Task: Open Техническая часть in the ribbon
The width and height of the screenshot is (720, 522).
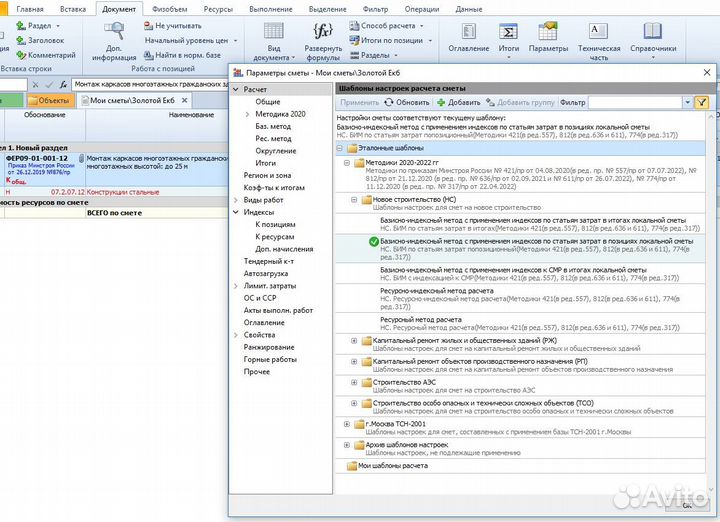Action: pos(599,37)
